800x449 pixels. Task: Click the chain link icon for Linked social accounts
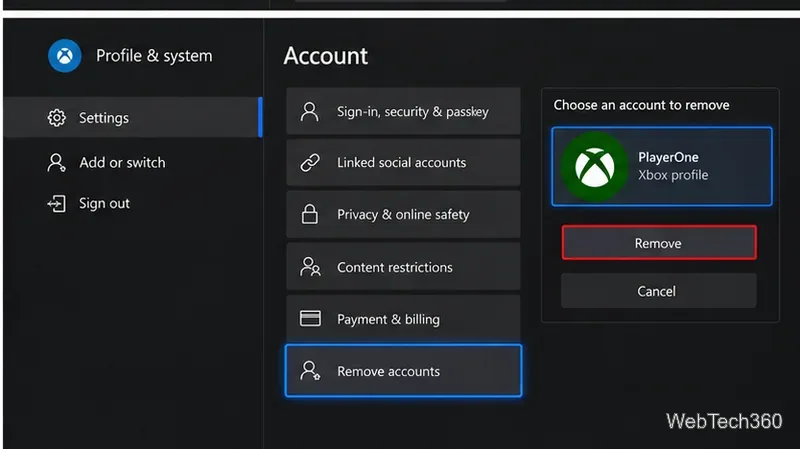310,163
